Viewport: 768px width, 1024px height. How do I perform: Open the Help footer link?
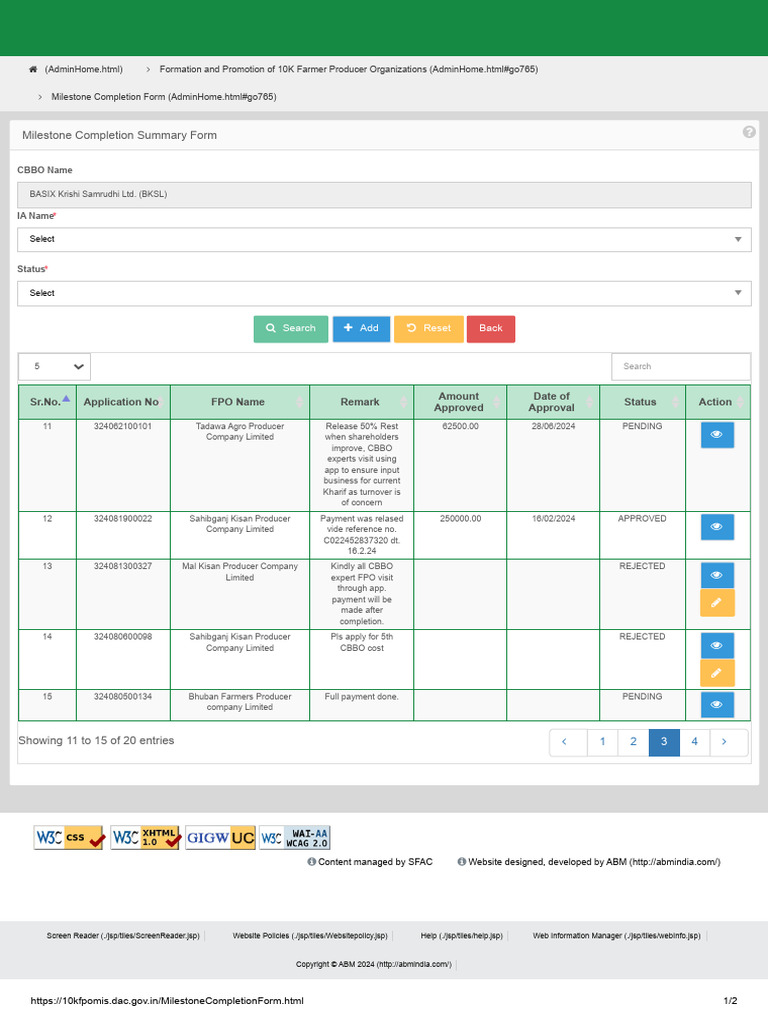pos(462,936)
